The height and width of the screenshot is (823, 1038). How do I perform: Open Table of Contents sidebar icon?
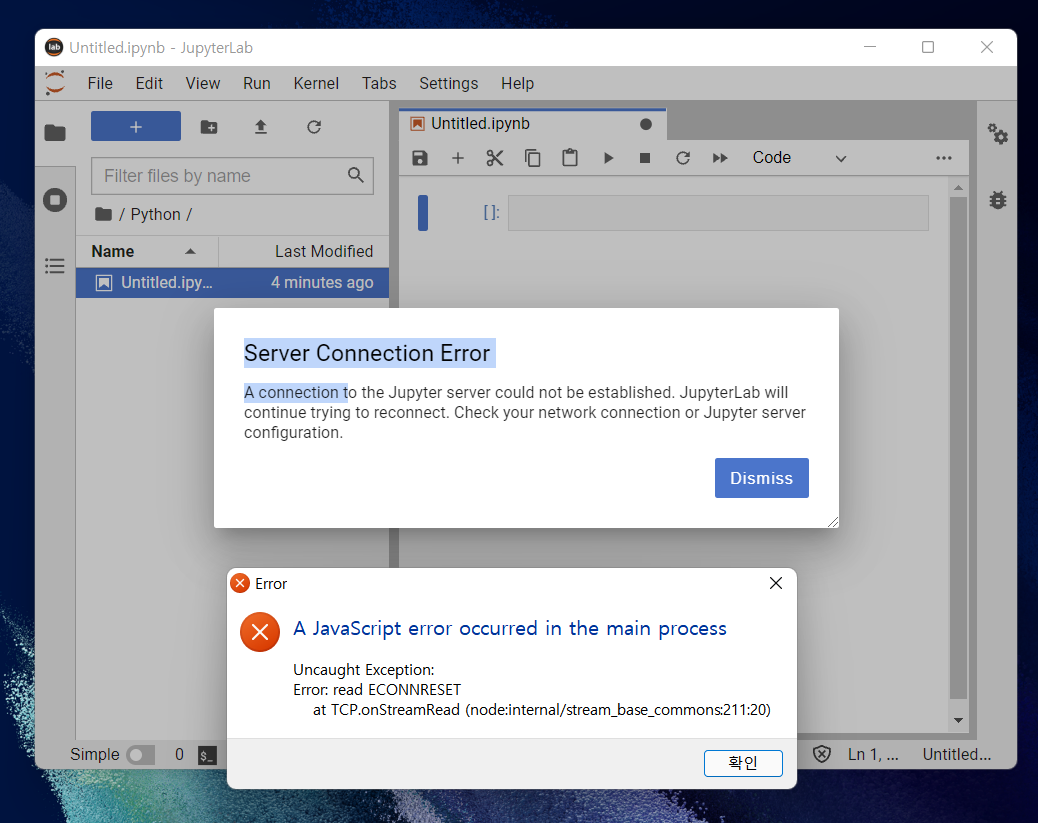pos(55,266)
